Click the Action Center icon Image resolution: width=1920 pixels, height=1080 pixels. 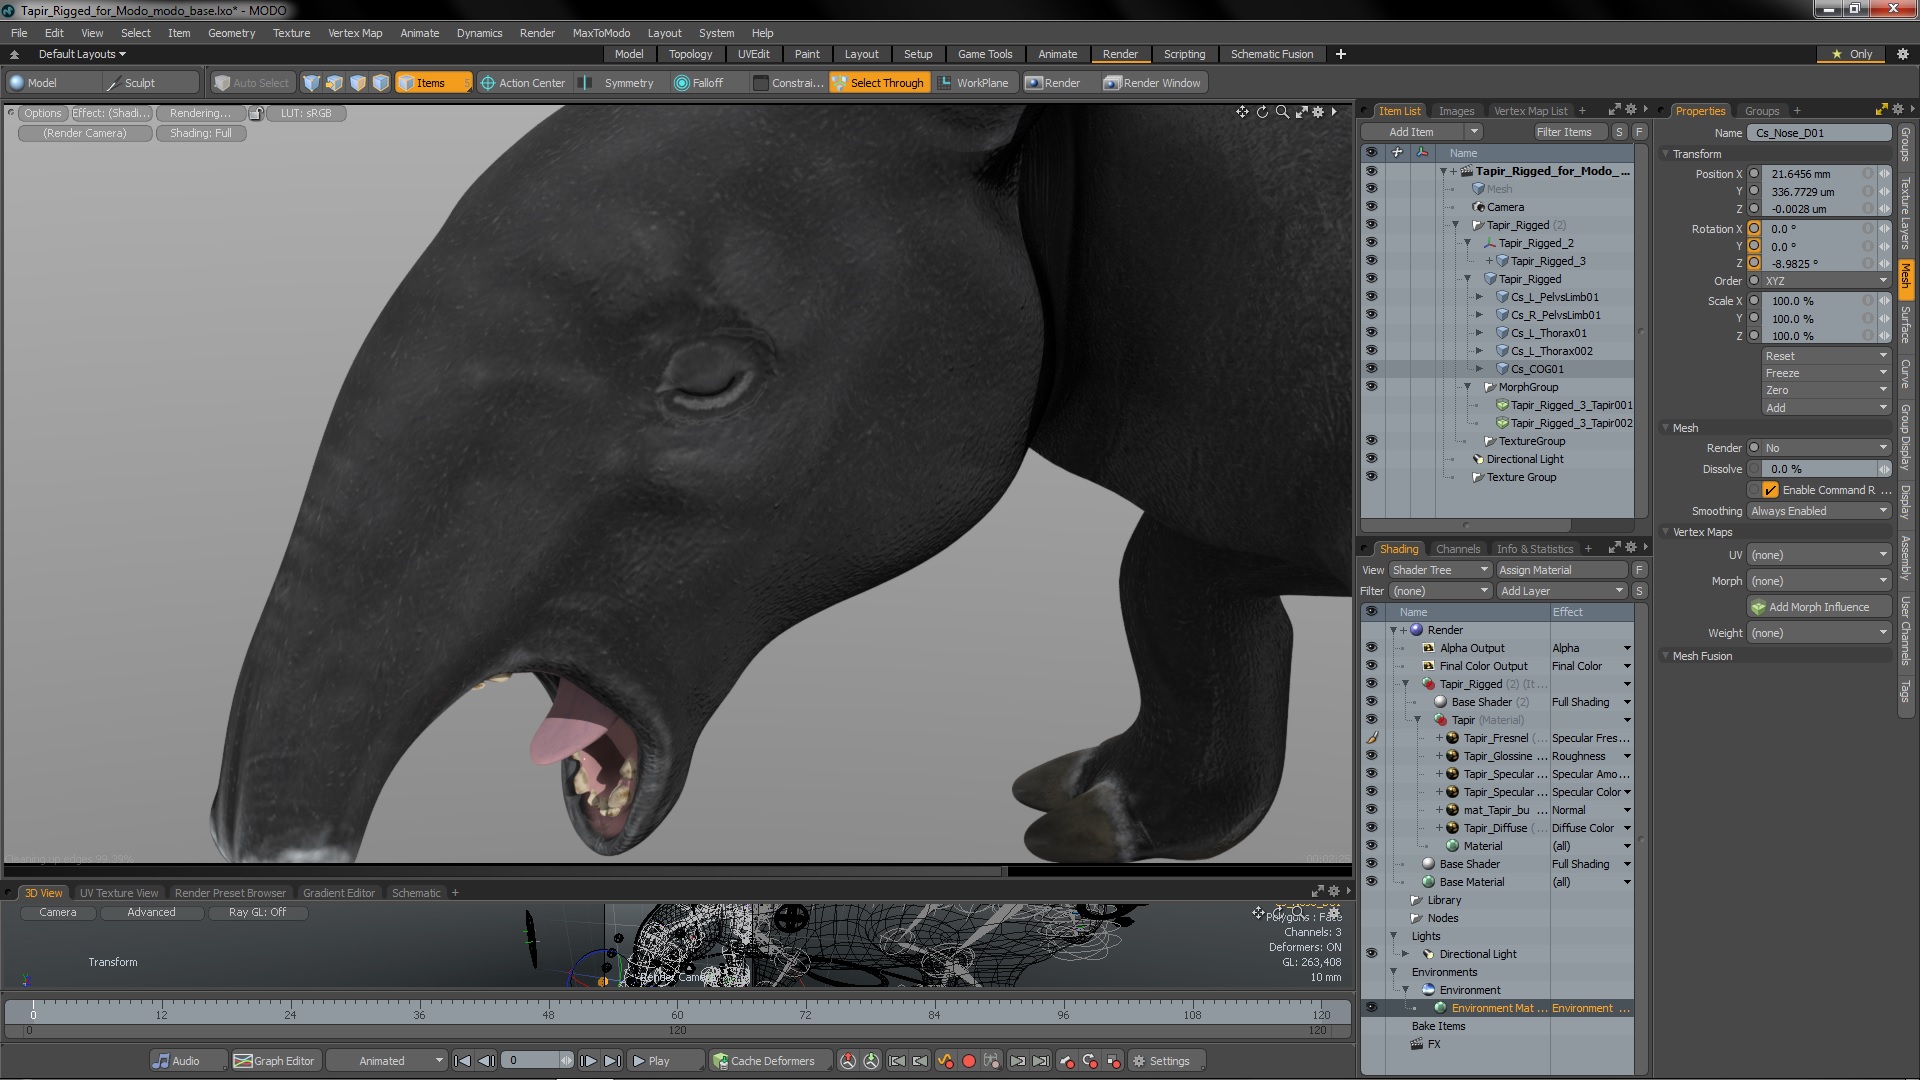pyautogui.click(x=488, y=83)
